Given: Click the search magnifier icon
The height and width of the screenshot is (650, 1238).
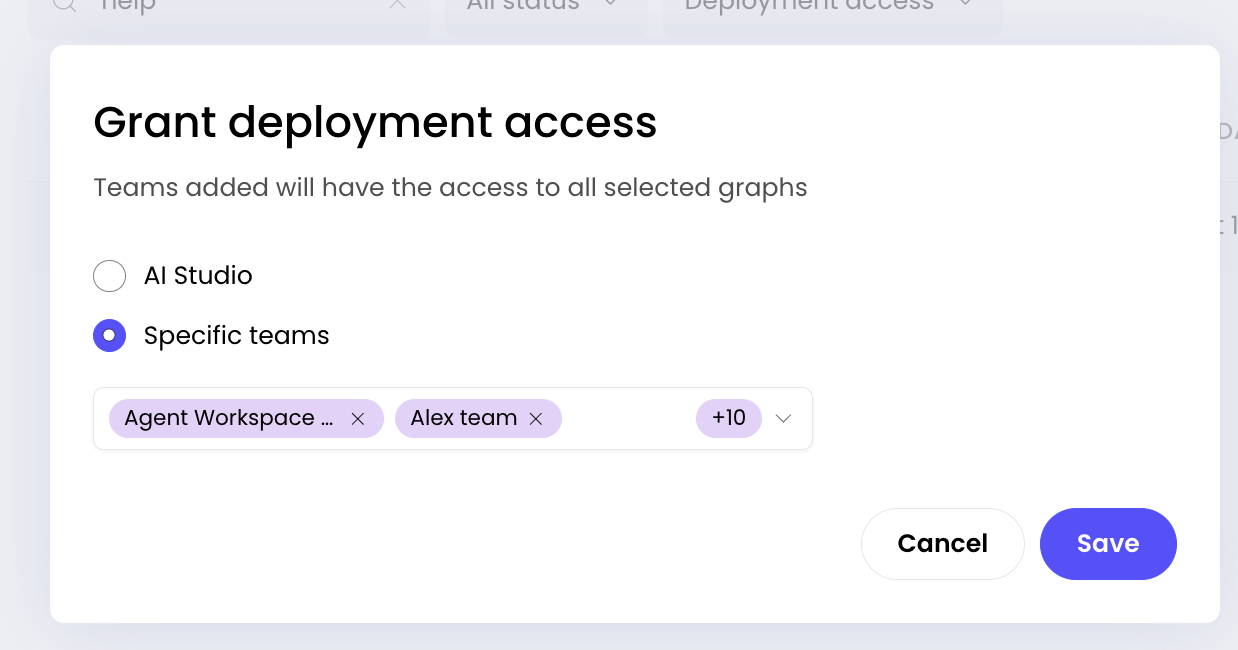Looking at the screenshot, I should point(65,5).
